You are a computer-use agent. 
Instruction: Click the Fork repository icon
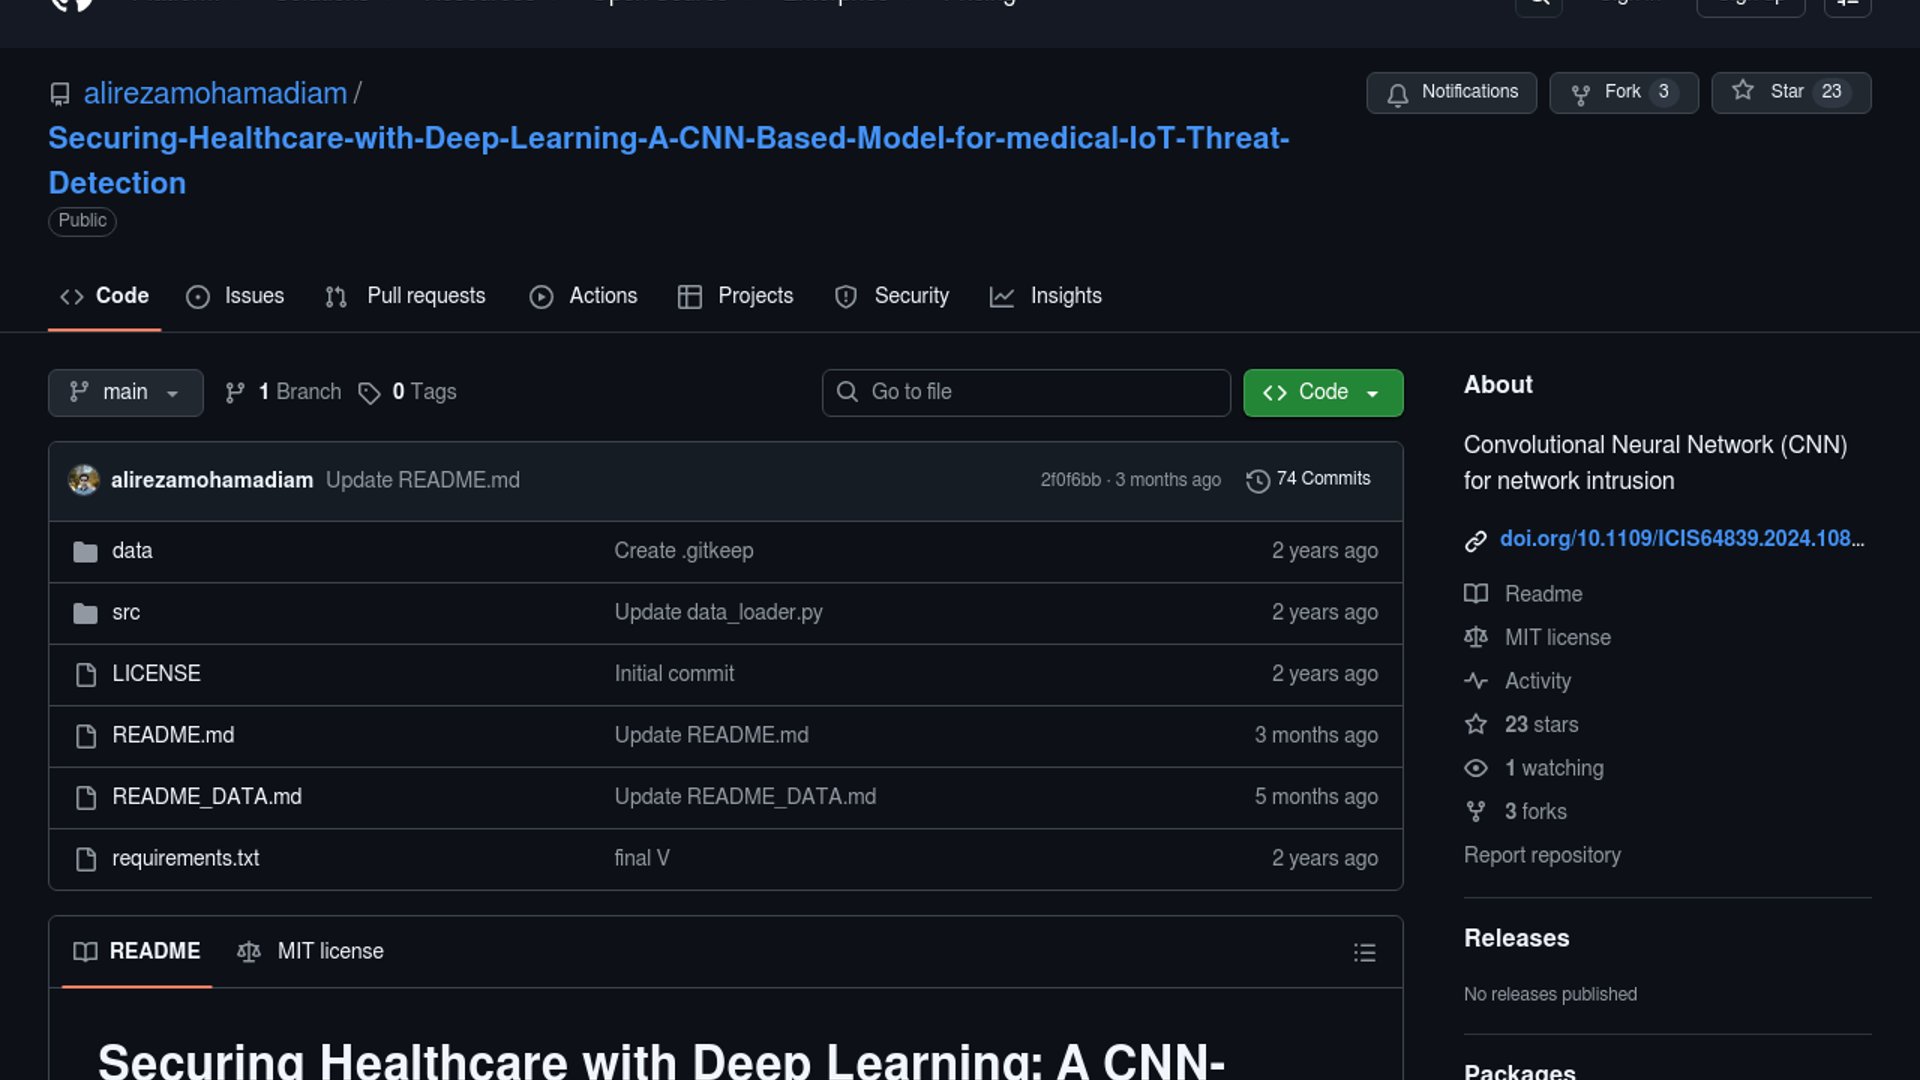click(x=1581, y=93)
